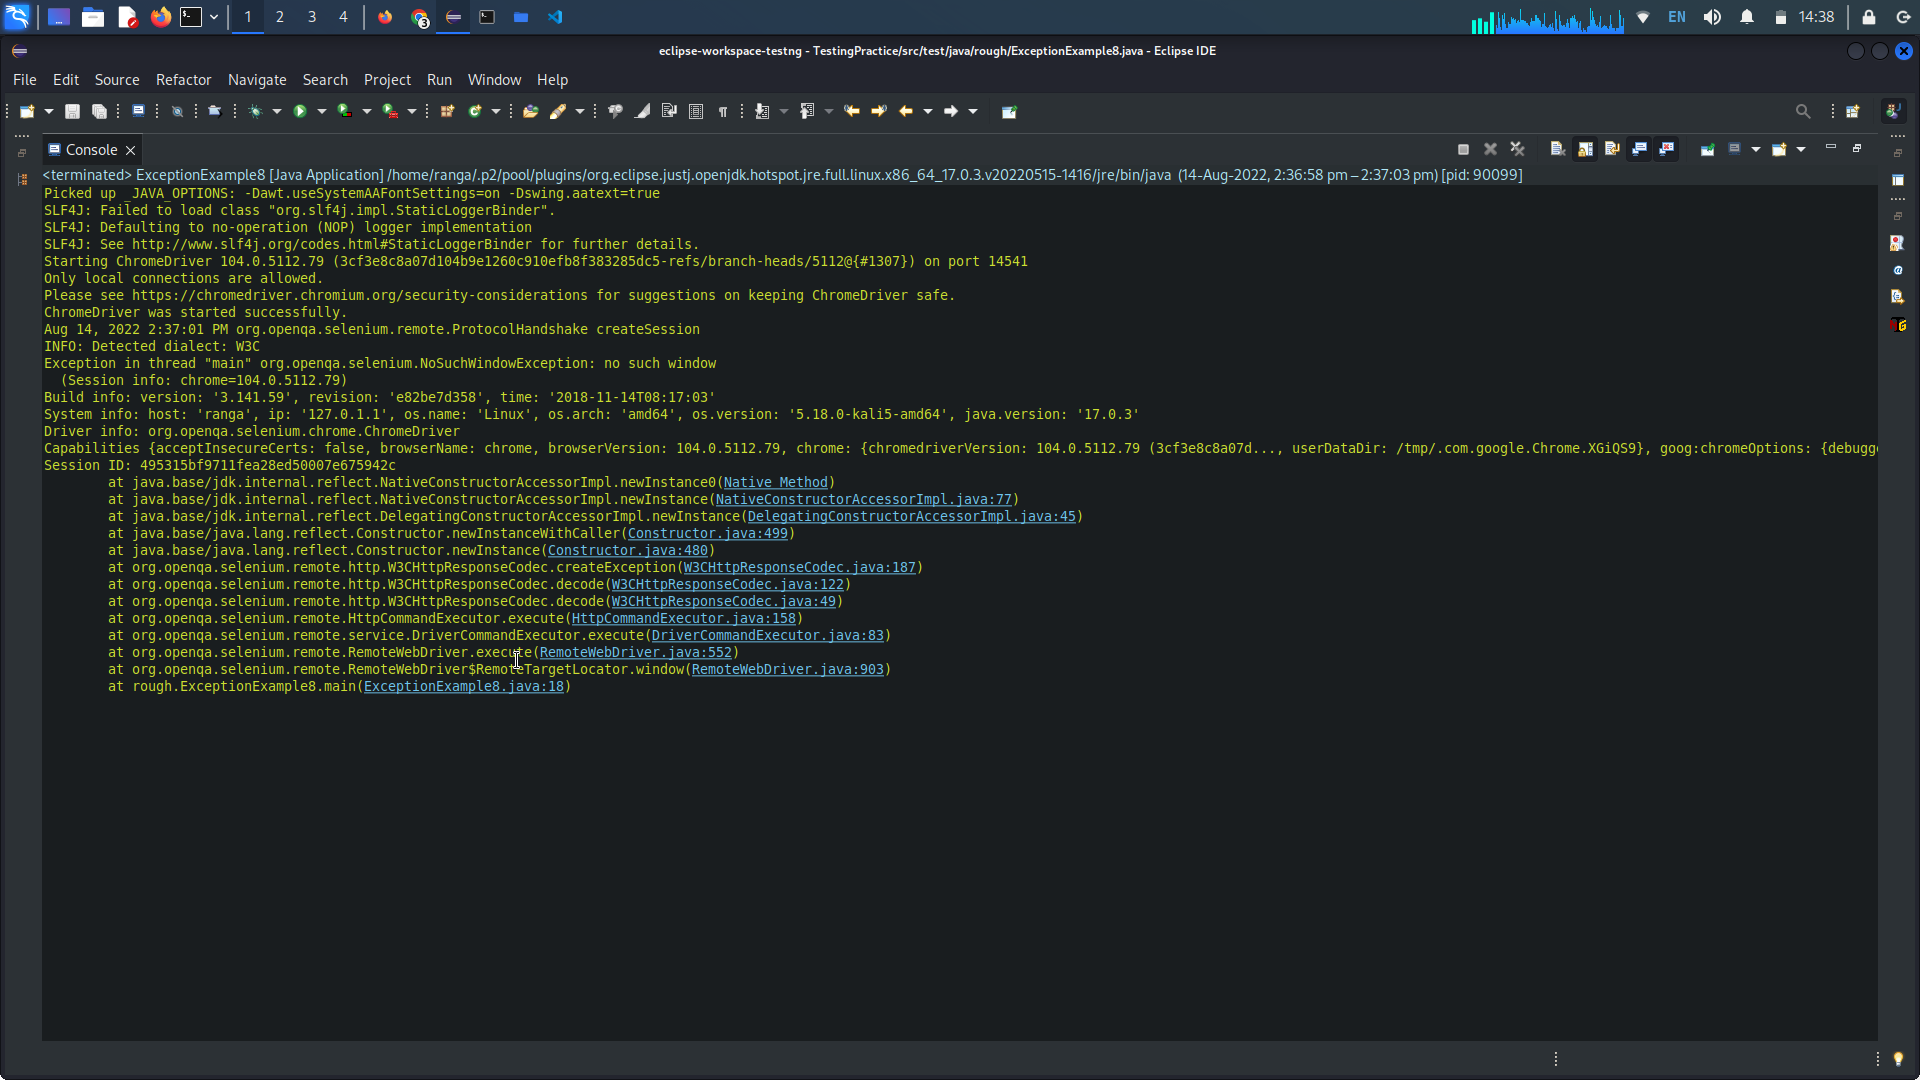Screen dimensions: 1920x1080
Task: Click the Open Type icon in toolbar
Action: (531, 111)
